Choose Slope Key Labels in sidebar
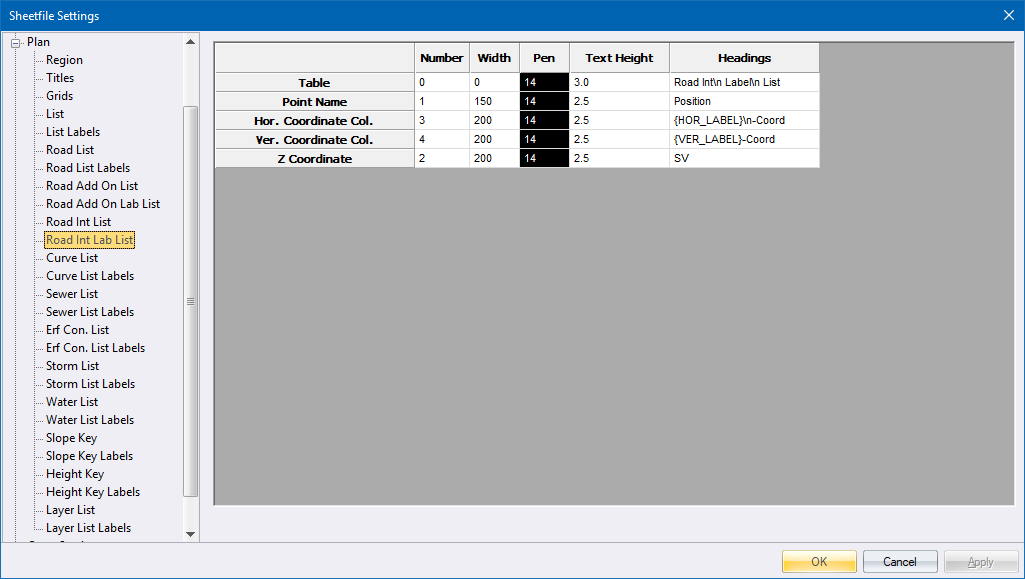 click(x=89, y=456)
